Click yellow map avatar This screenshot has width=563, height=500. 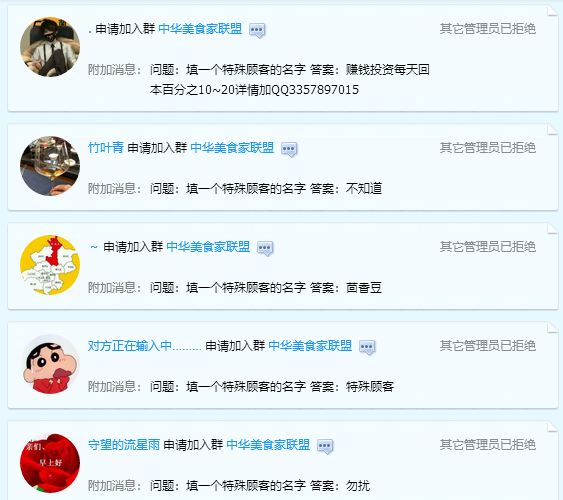(50, 265)
